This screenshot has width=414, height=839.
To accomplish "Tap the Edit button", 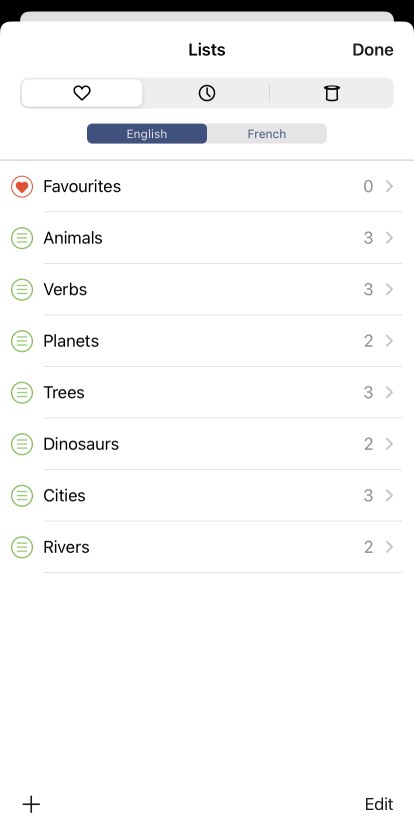I will 379,804.
